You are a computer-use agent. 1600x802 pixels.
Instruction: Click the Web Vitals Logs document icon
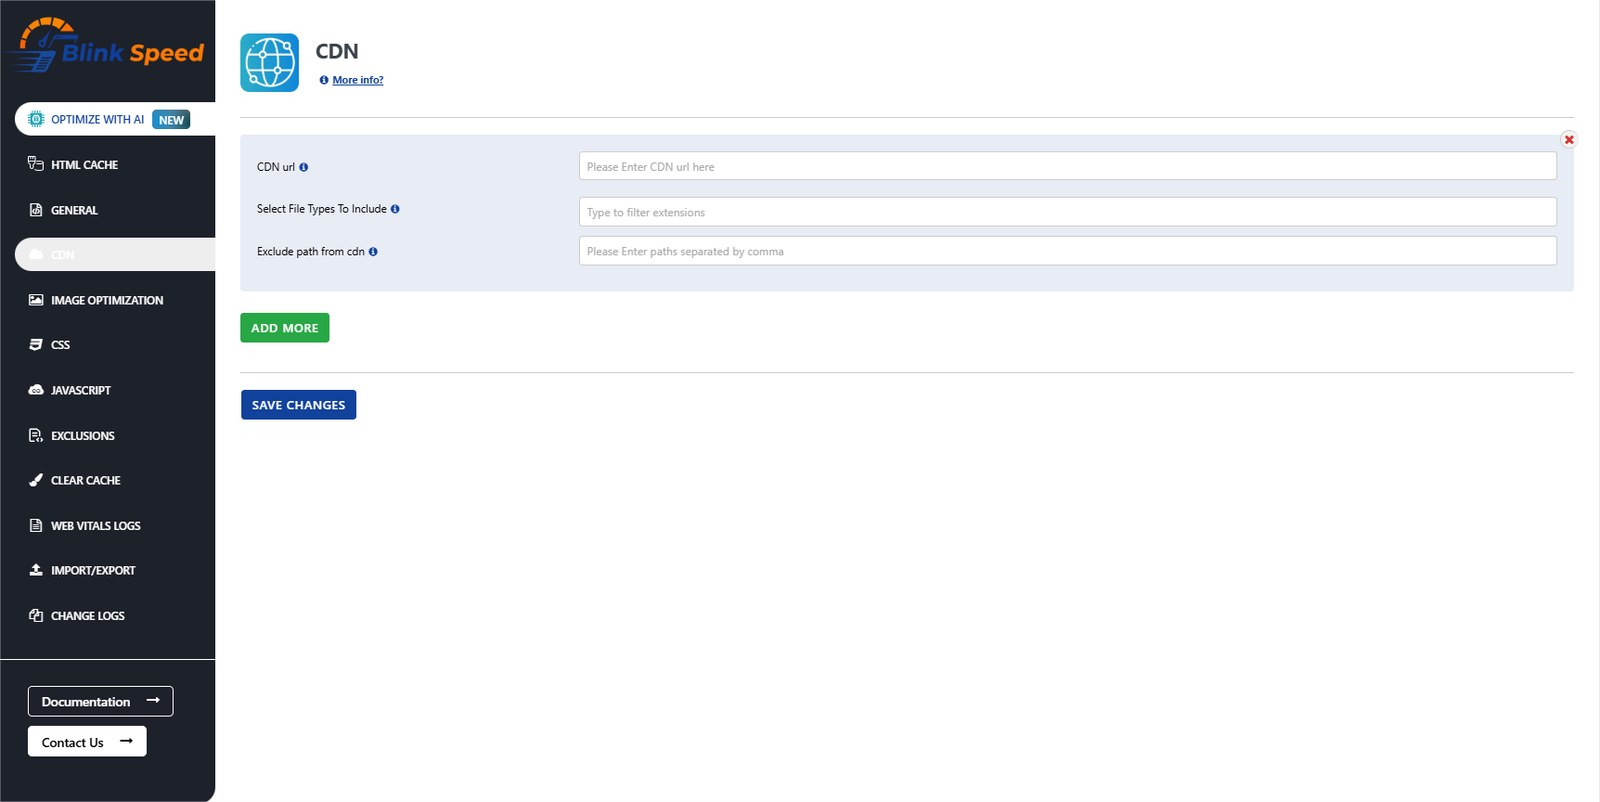tap(36, 525)
